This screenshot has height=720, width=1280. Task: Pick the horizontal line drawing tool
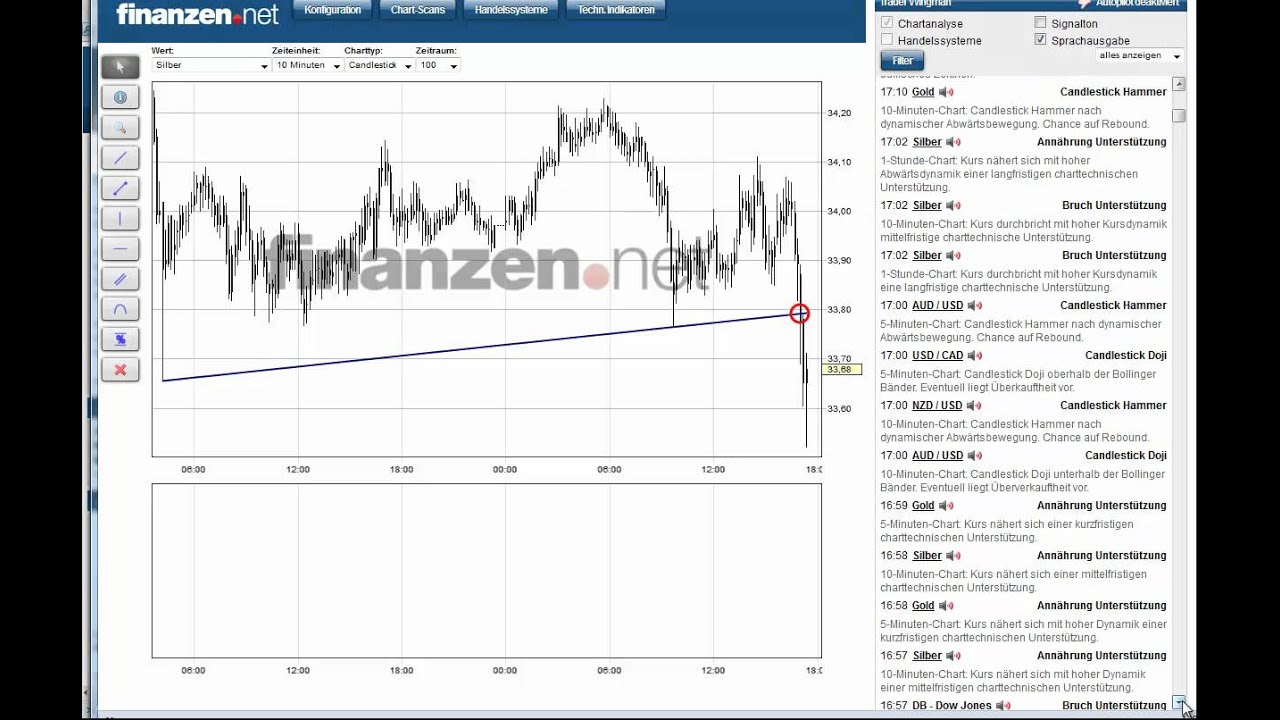120,248
